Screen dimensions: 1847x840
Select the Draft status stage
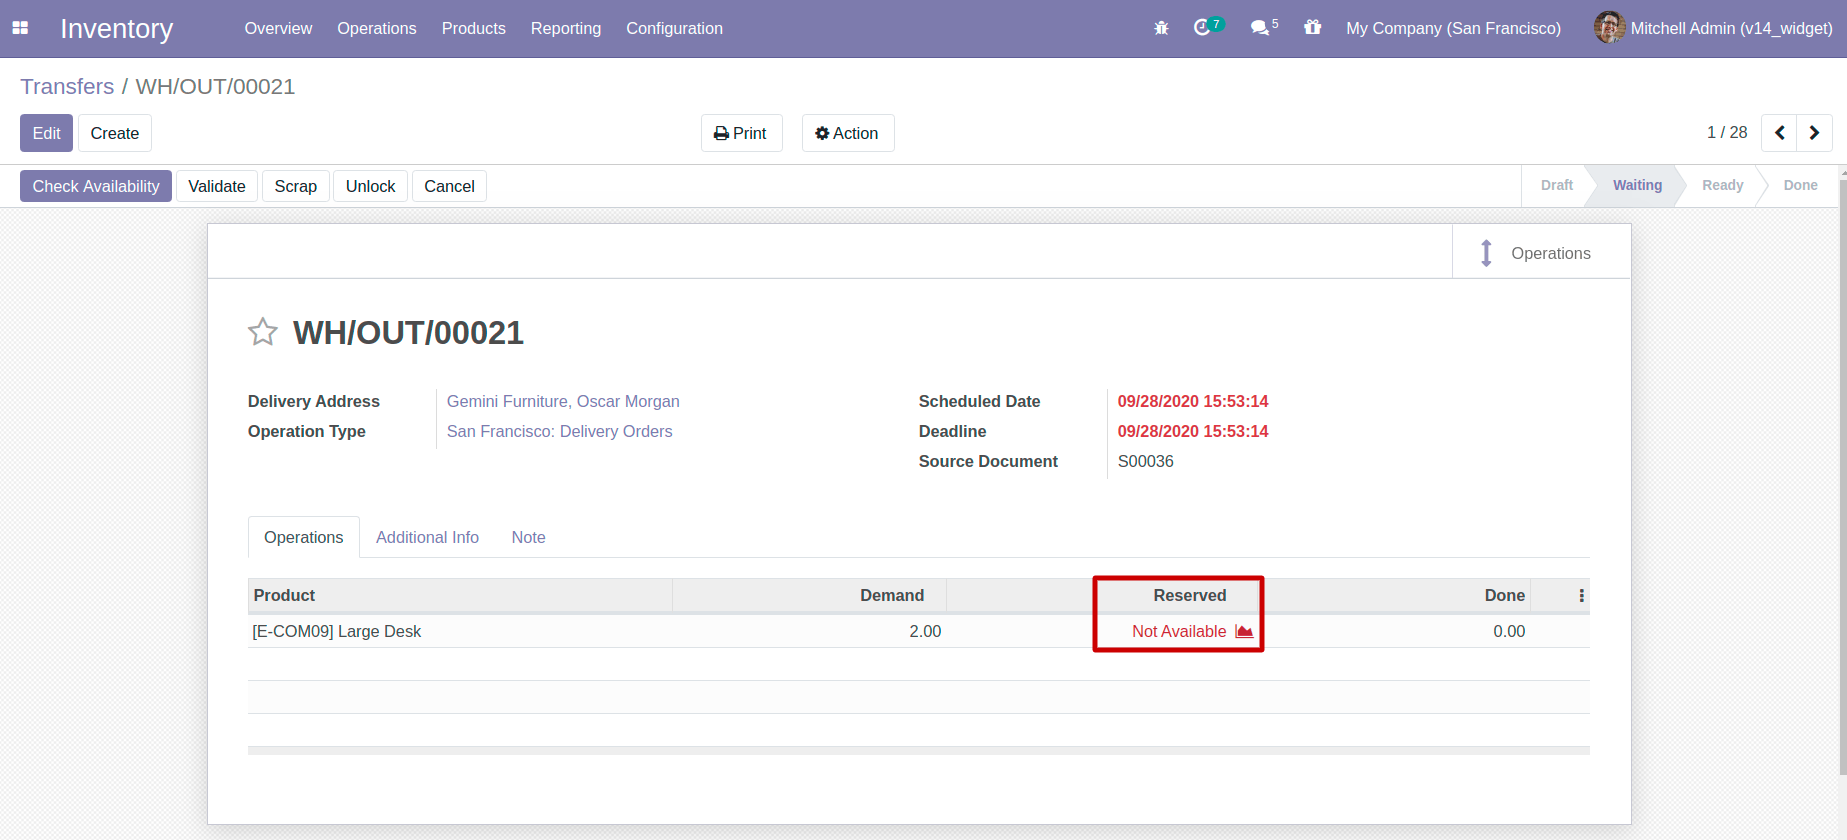tap(1556, 185)
